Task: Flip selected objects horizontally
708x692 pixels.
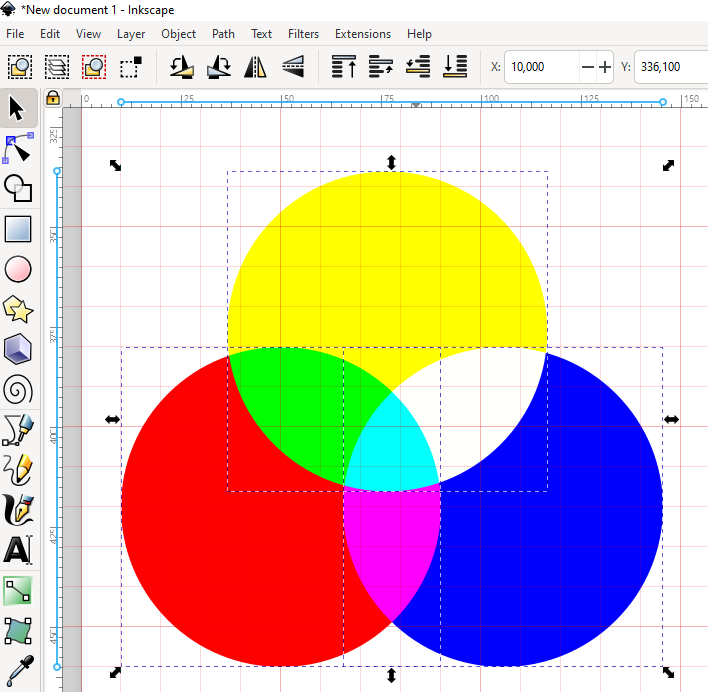Action: pyautogui.click(x=257, y=68)
